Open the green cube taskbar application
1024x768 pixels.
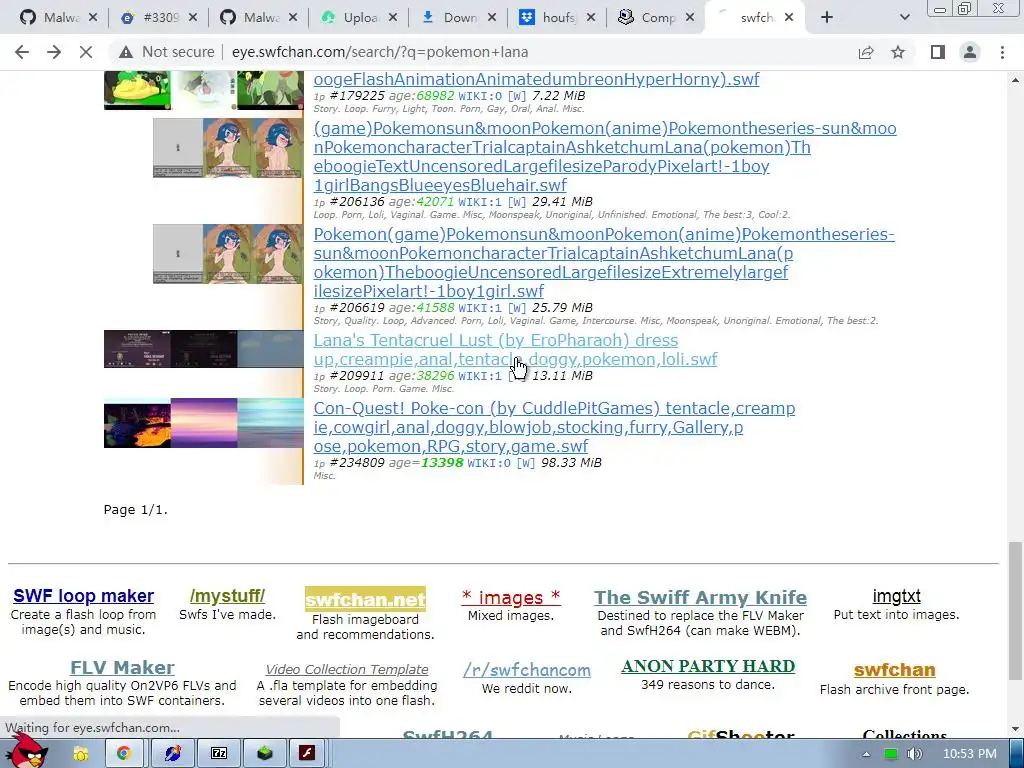click(264, 754)
